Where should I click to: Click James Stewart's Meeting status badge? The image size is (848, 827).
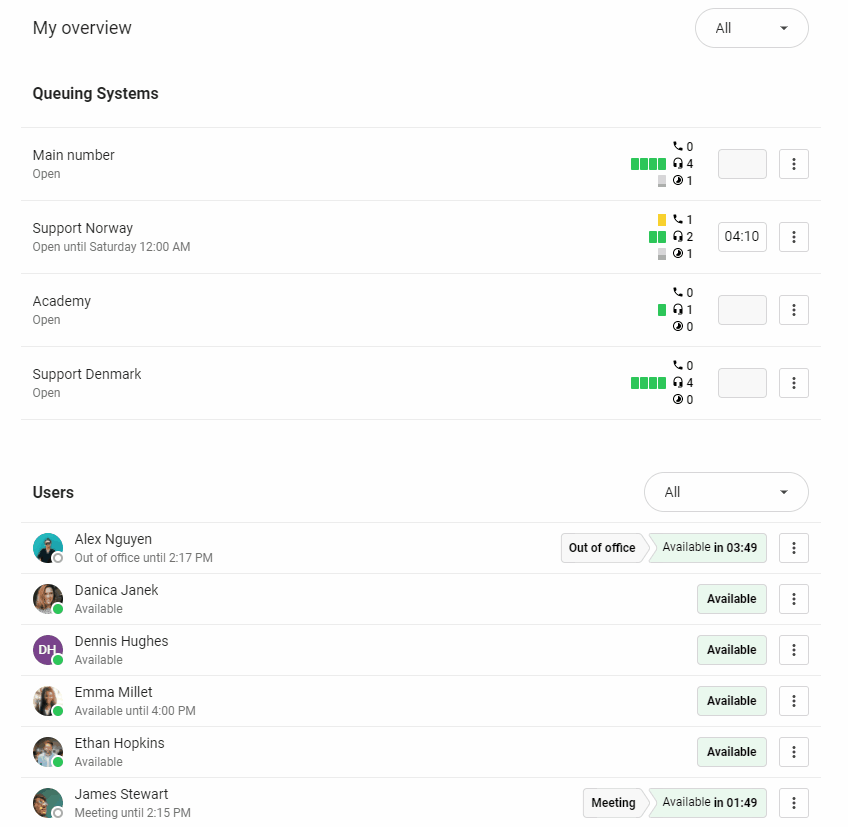click(x=613, y=803)
